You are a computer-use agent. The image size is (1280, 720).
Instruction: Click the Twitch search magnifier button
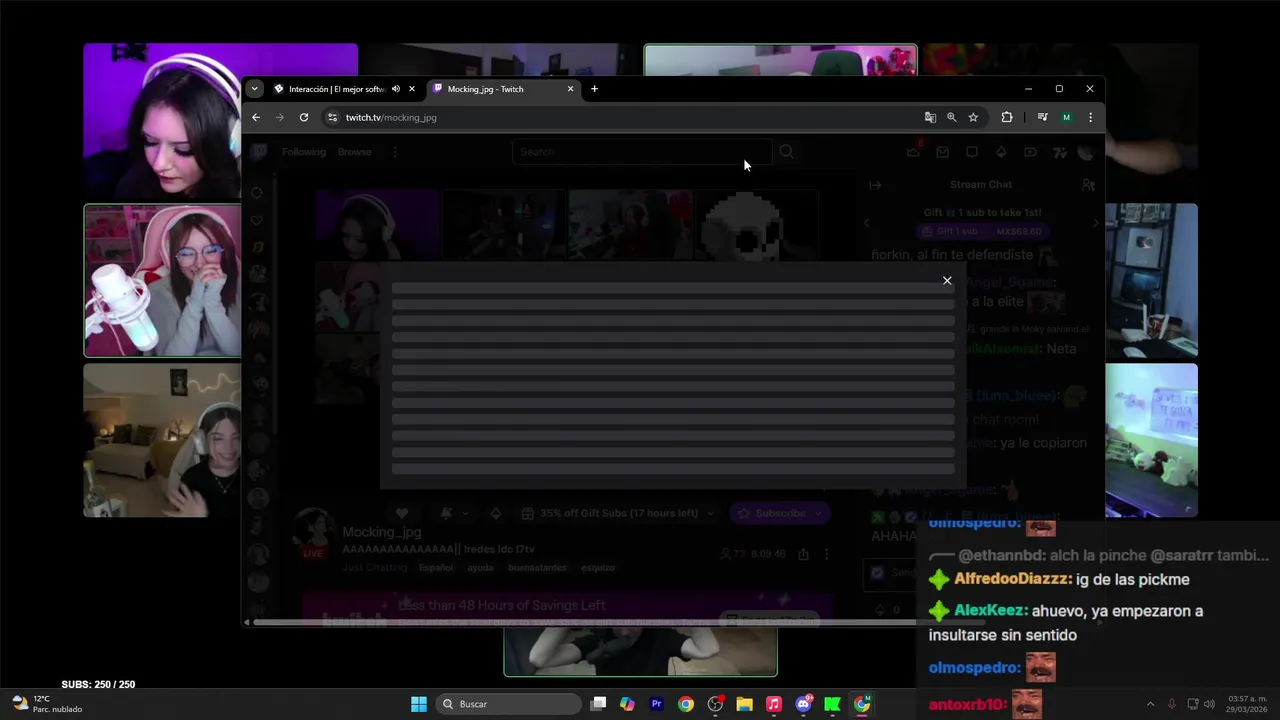[x=787, y=152]
